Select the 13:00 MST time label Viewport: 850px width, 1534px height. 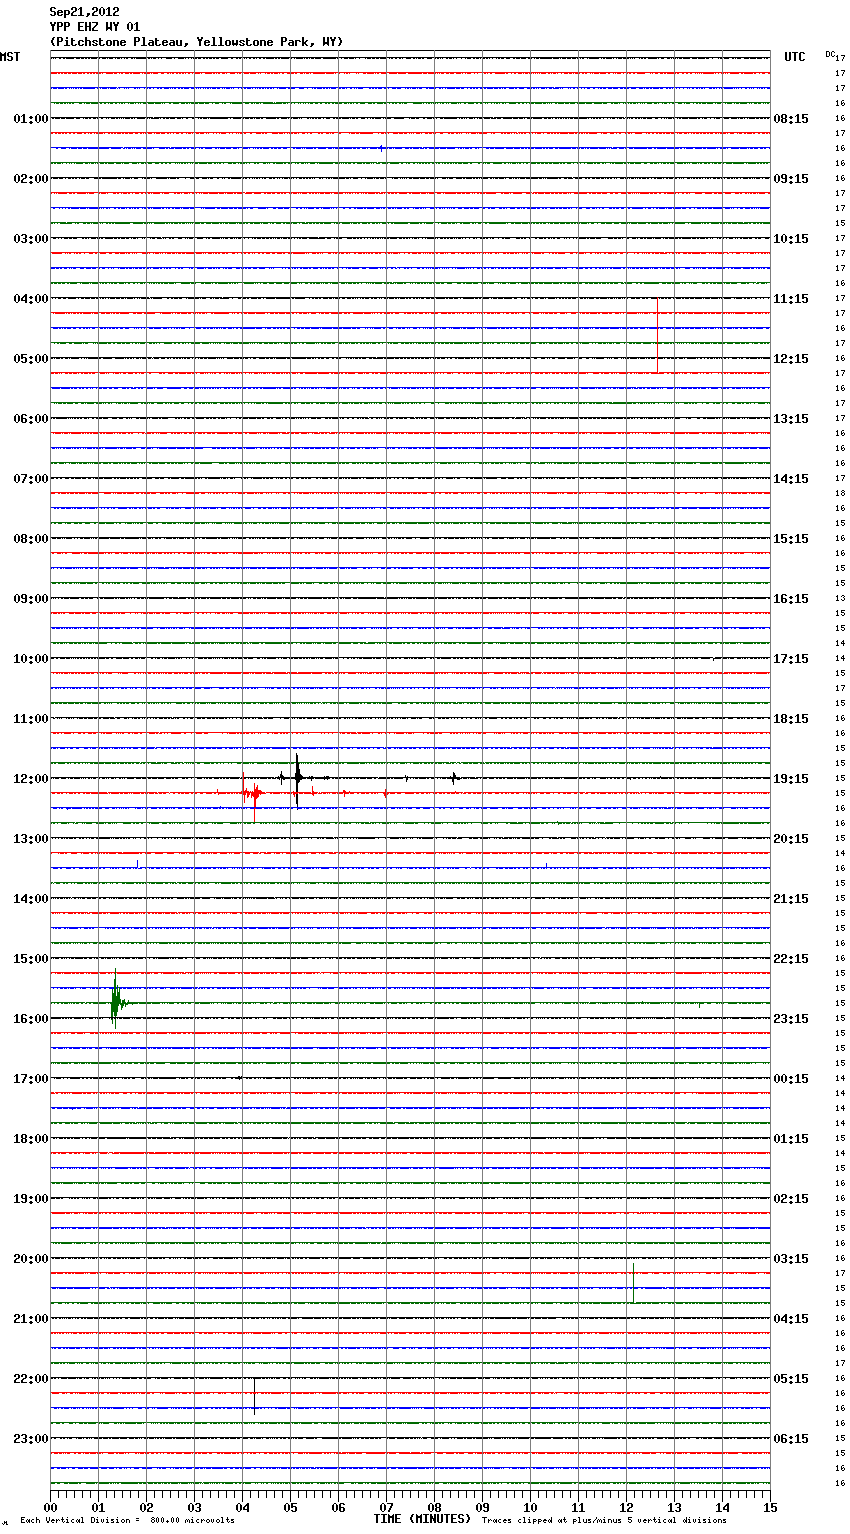click(x=31, y=839)
